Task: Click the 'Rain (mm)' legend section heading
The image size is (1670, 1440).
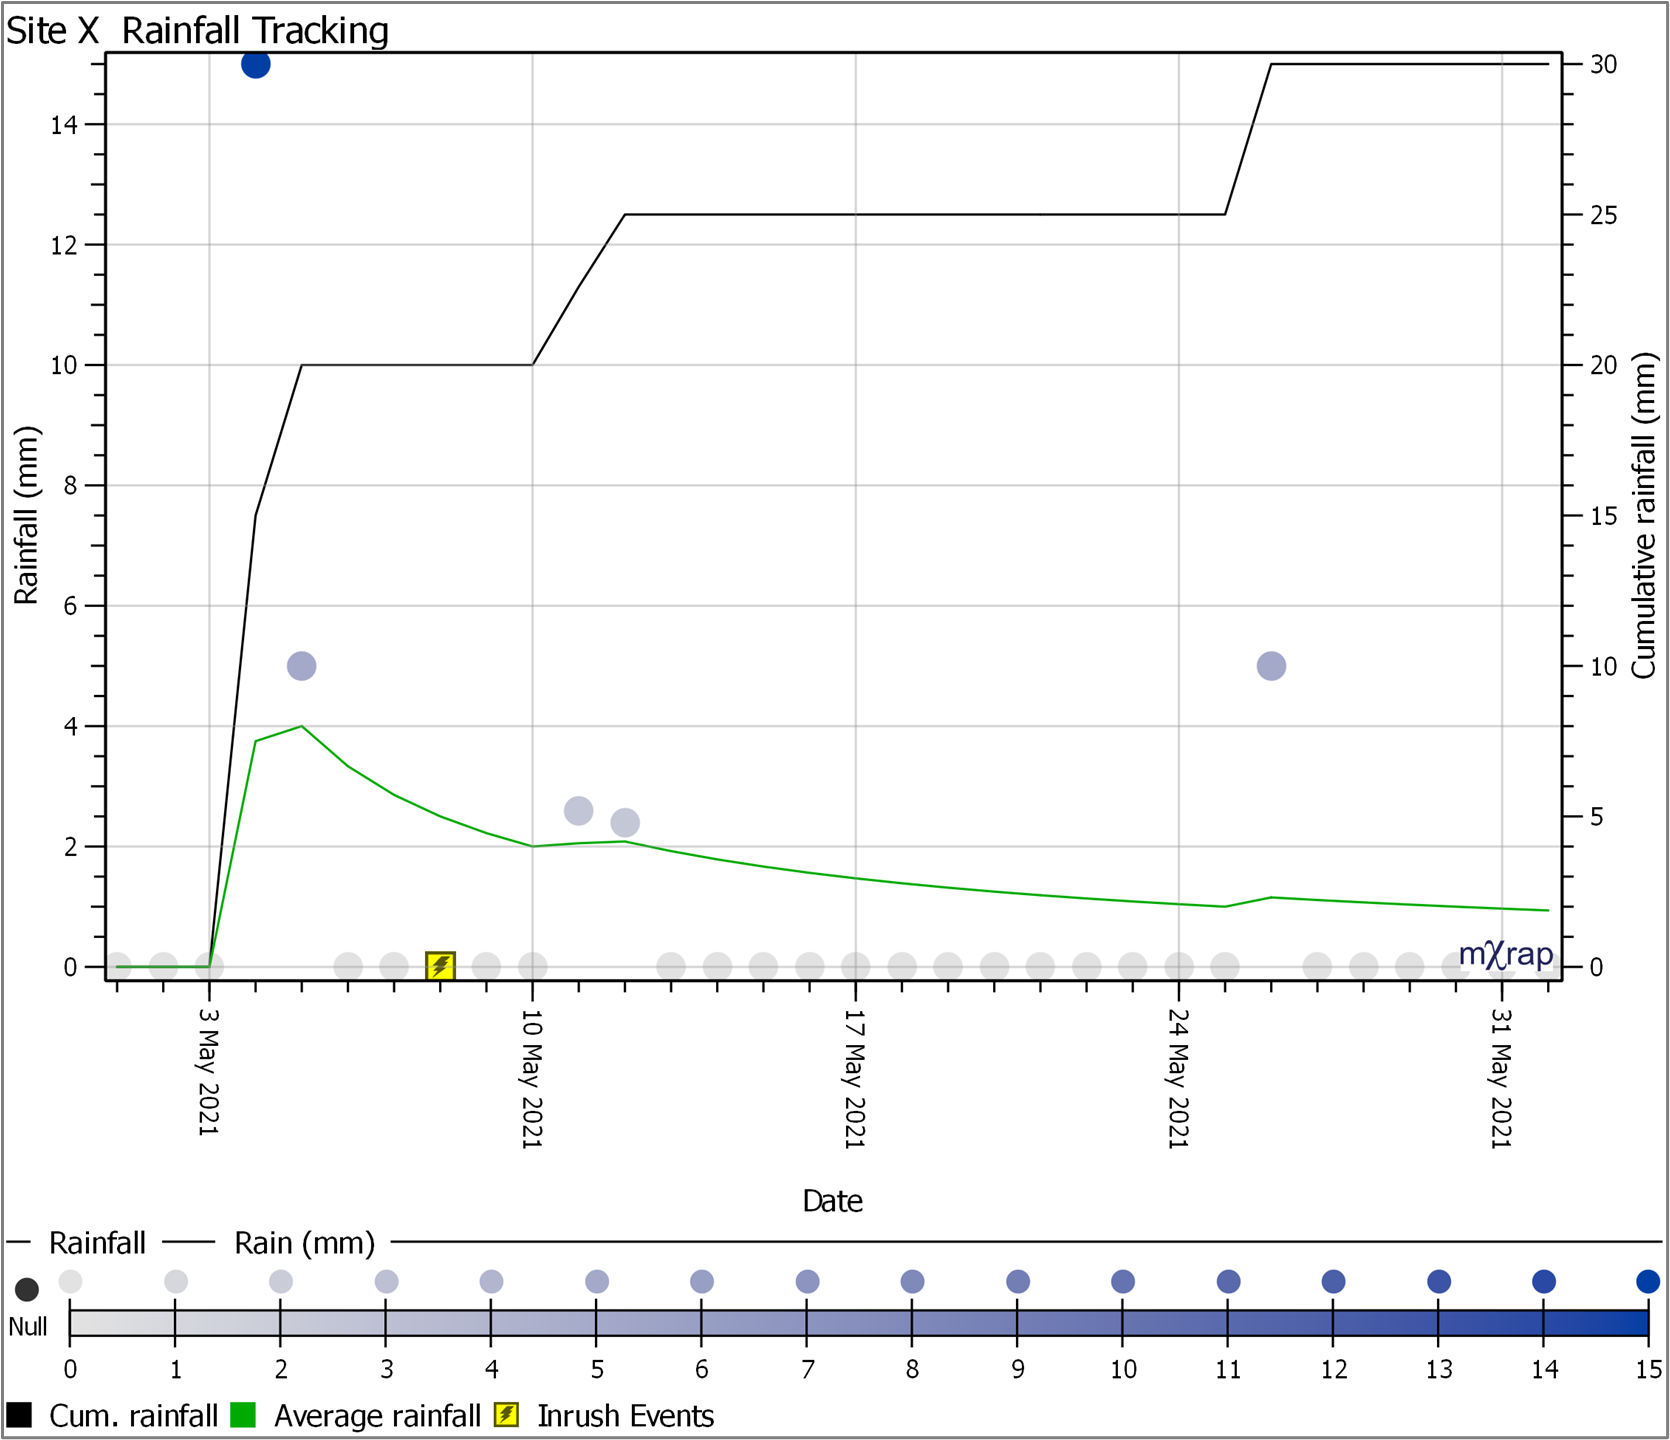Action: pyautogui.click(x=304, y=1243)
